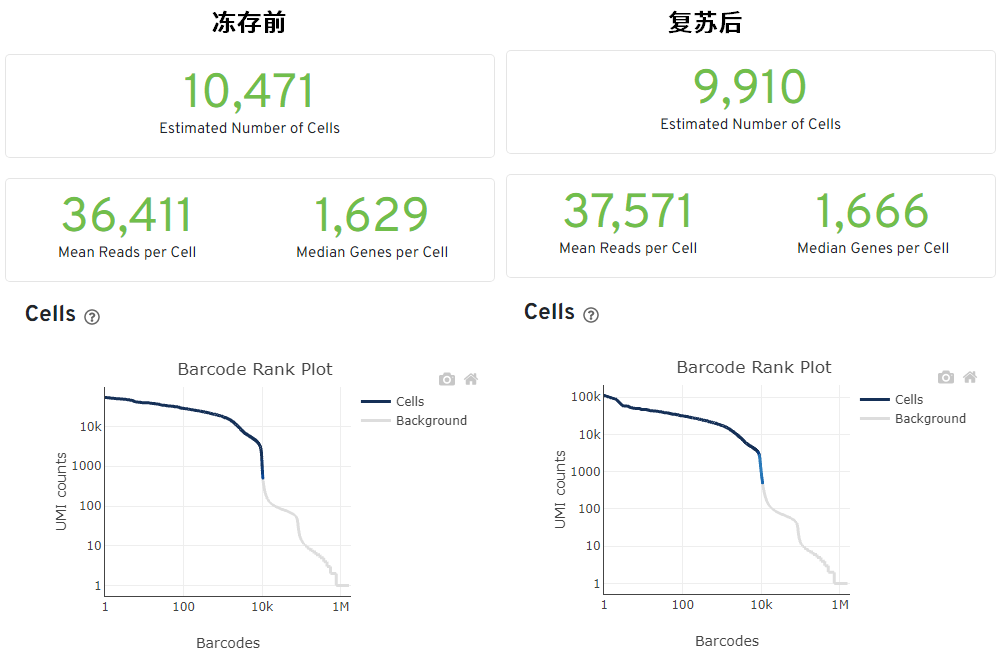Click the right Barcode Rank Plot title
Screen dimensions: 1002x662
754,367
